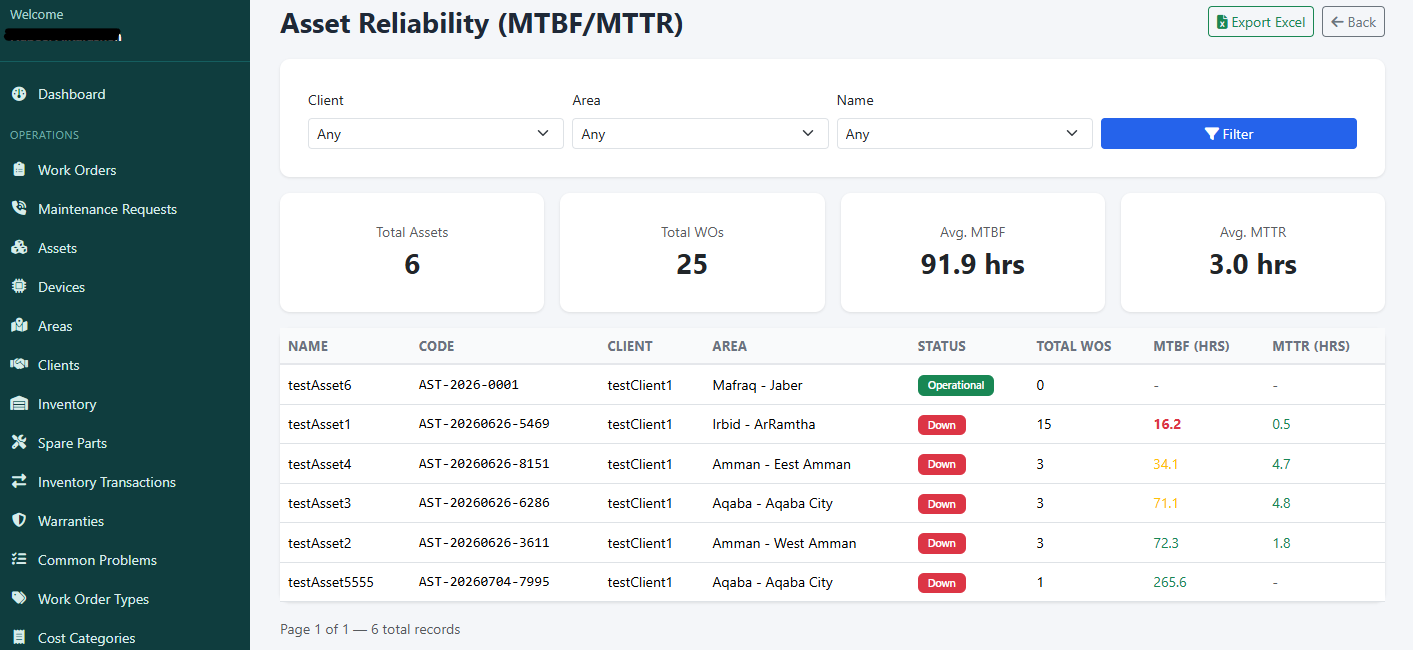Select the testAsset3 name cell

(320, 503)
